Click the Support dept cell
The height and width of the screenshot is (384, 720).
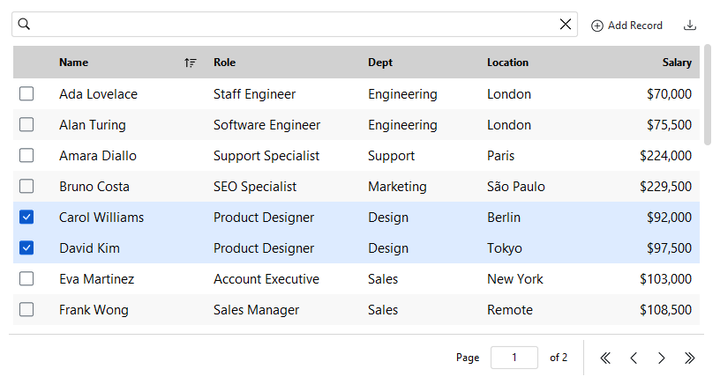pyautogui.click(x=391, y=156)
